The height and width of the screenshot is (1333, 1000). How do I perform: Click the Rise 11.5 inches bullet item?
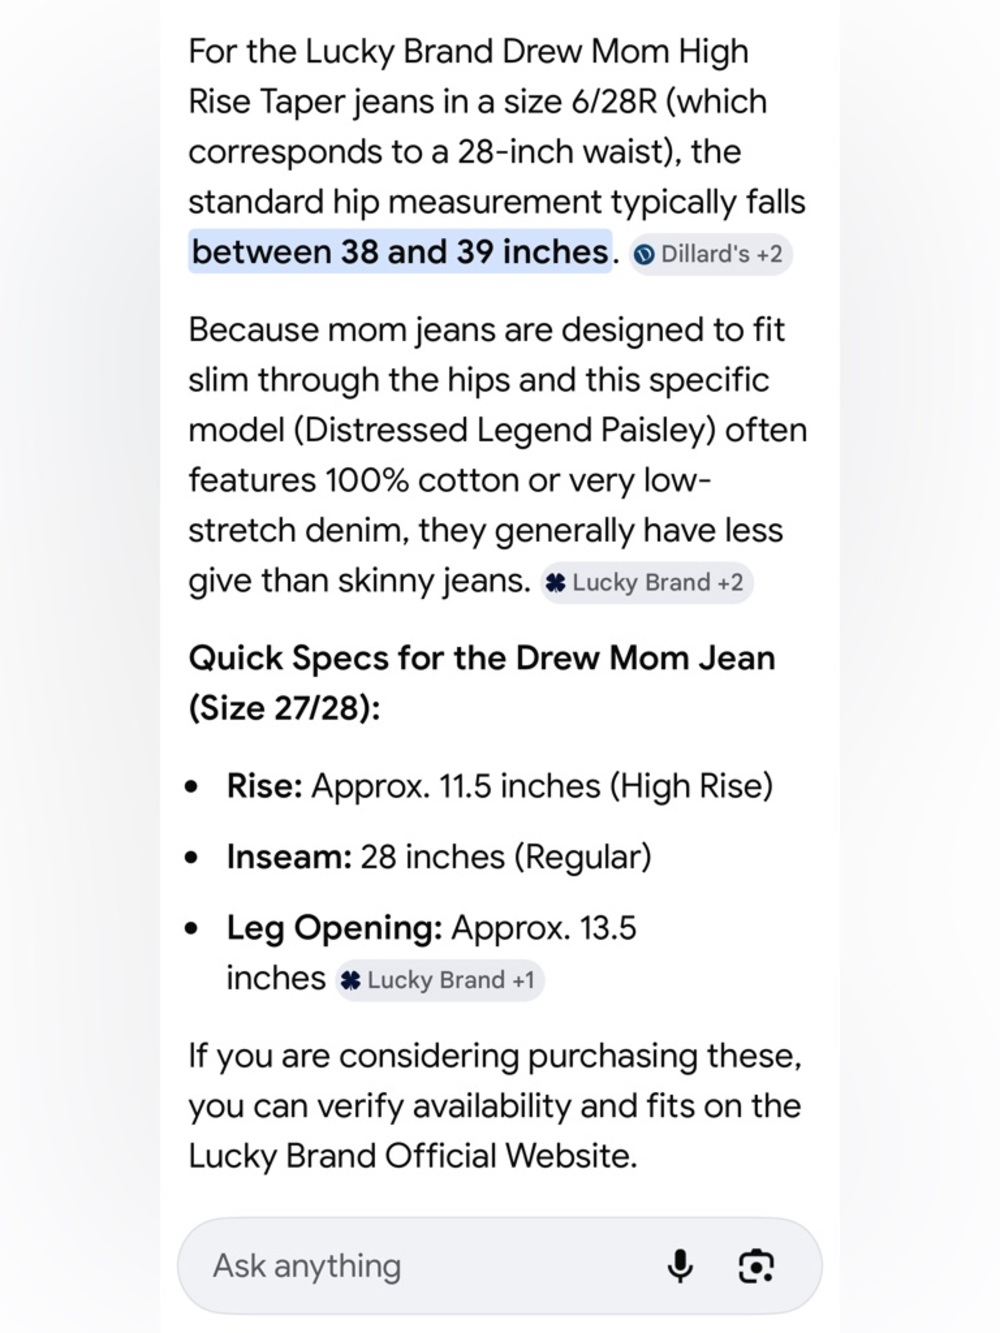click(x=500, y=786)
